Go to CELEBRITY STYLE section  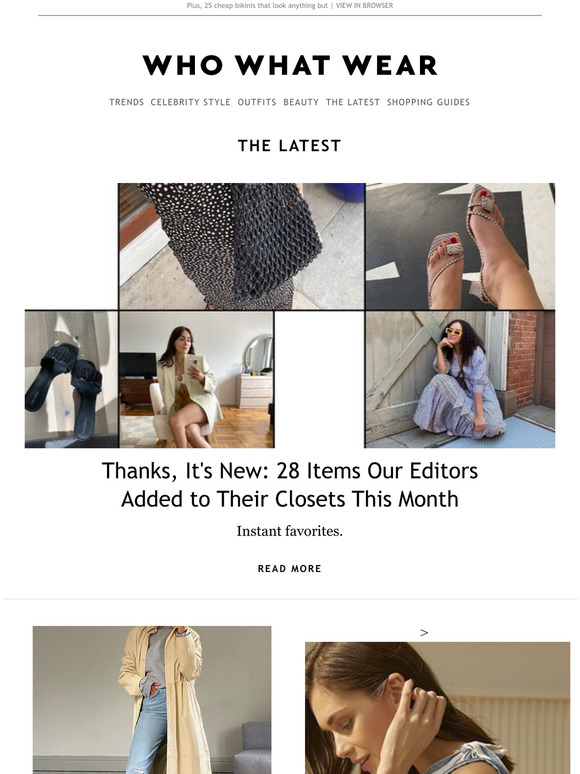point(191,102)
